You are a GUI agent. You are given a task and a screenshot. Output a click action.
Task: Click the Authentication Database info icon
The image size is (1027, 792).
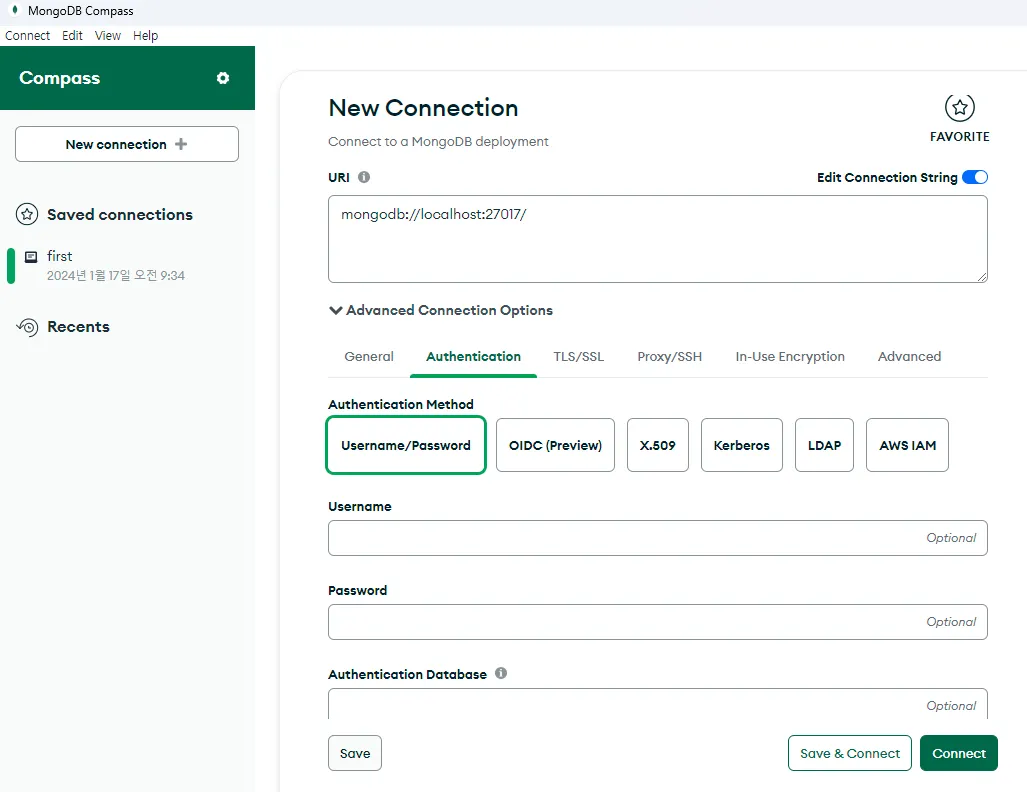click(x=501, y=673)
